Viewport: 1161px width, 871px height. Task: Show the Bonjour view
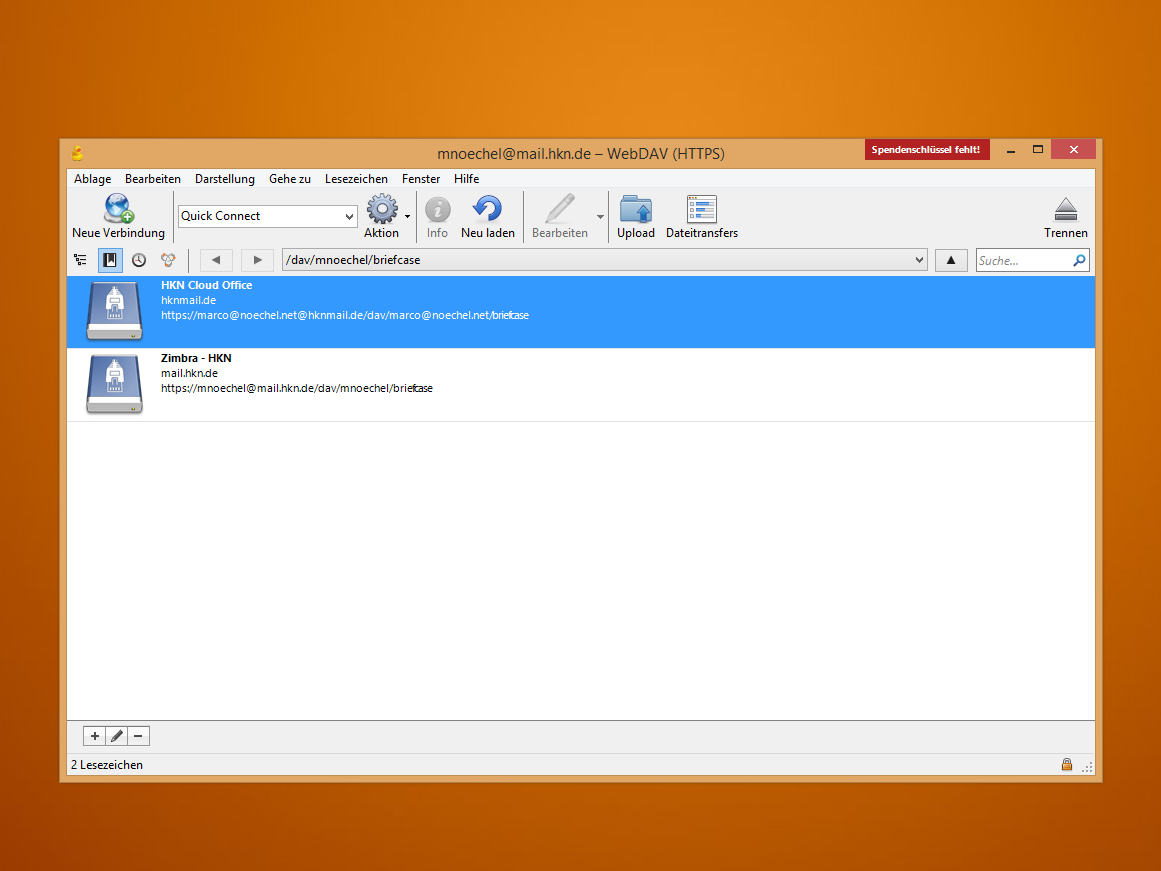(x=168, y=260)
